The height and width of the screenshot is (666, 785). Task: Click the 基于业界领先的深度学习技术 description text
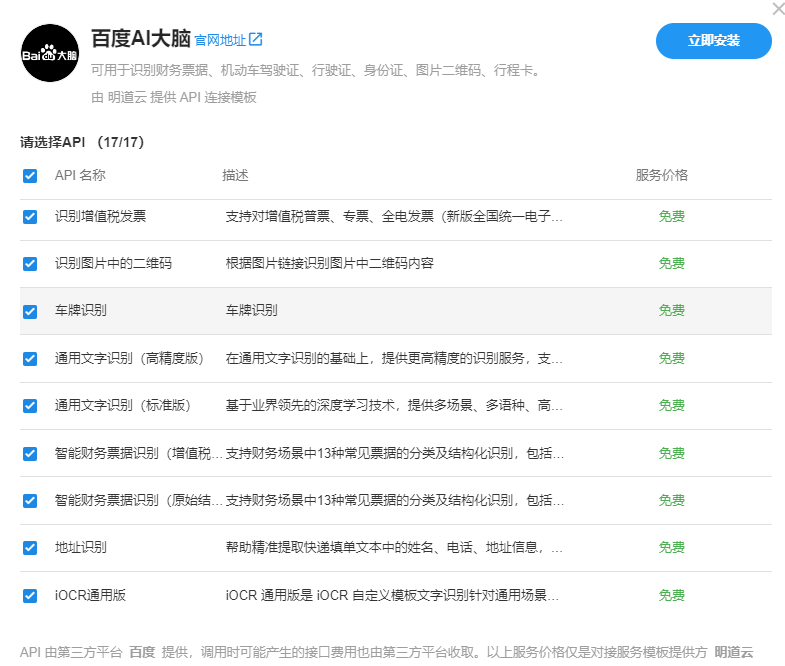click(394, 406)
